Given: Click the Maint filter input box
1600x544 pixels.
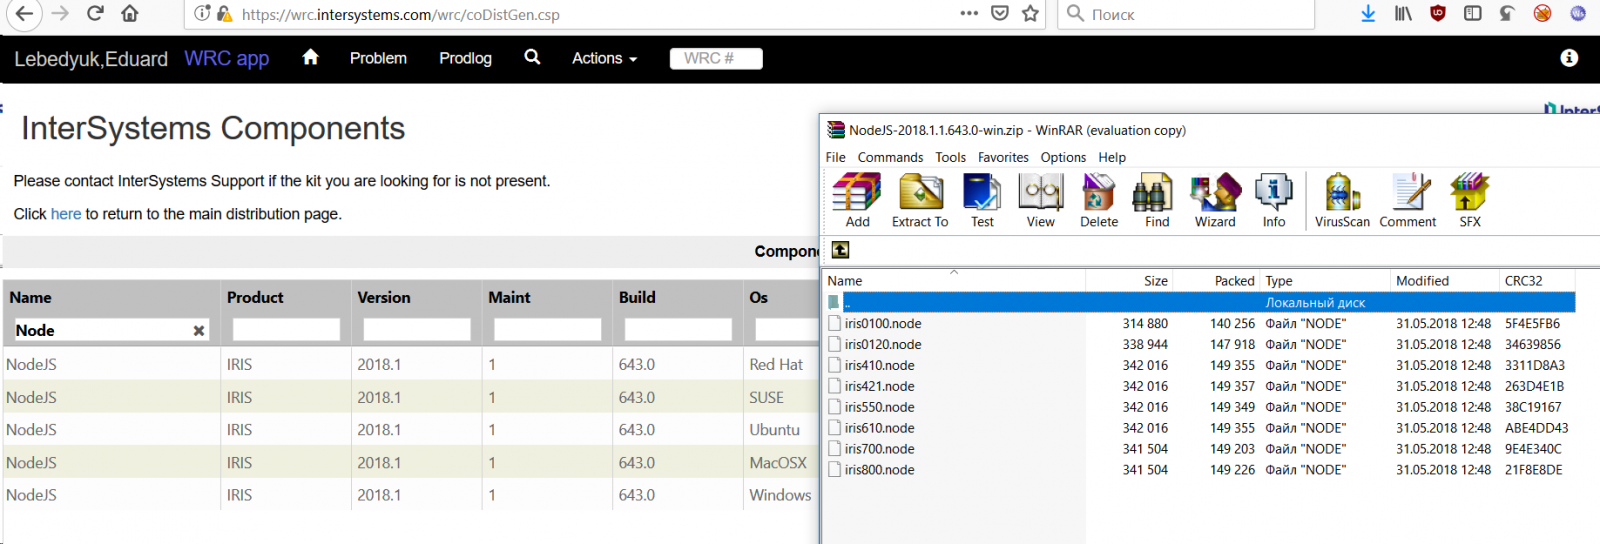Looking at the screenshot, I should coord(547,330).
